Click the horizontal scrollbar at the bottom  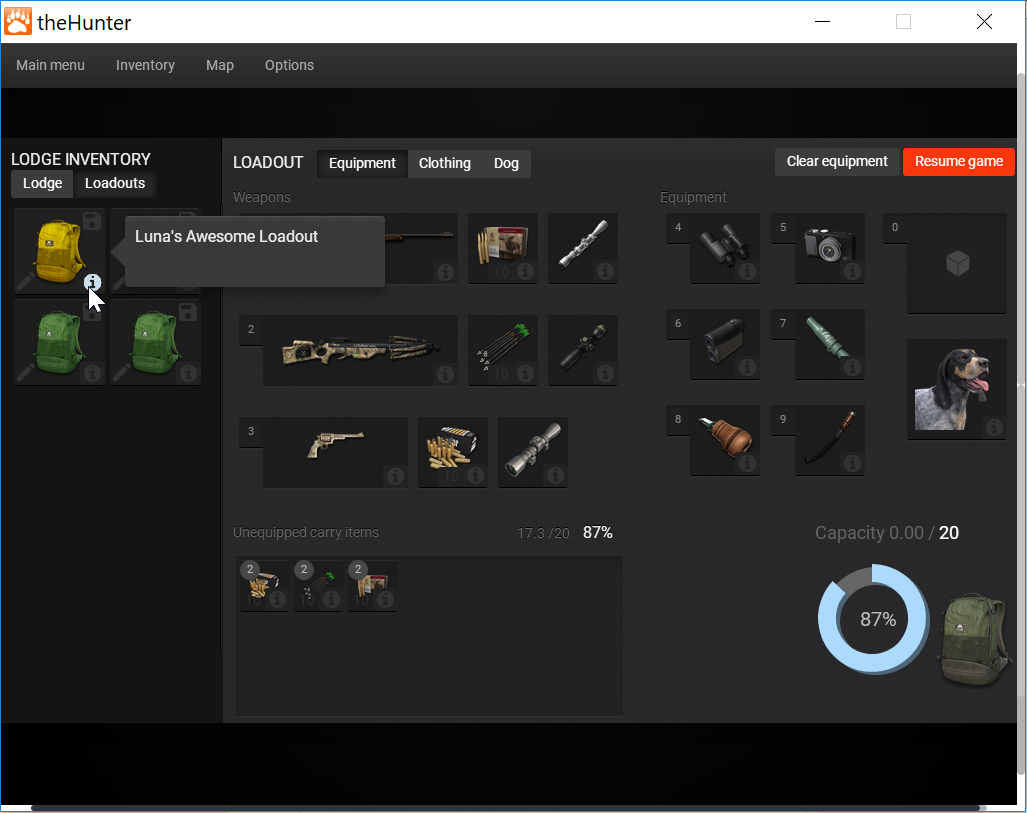pyautogui.click(x=508, y=808)
